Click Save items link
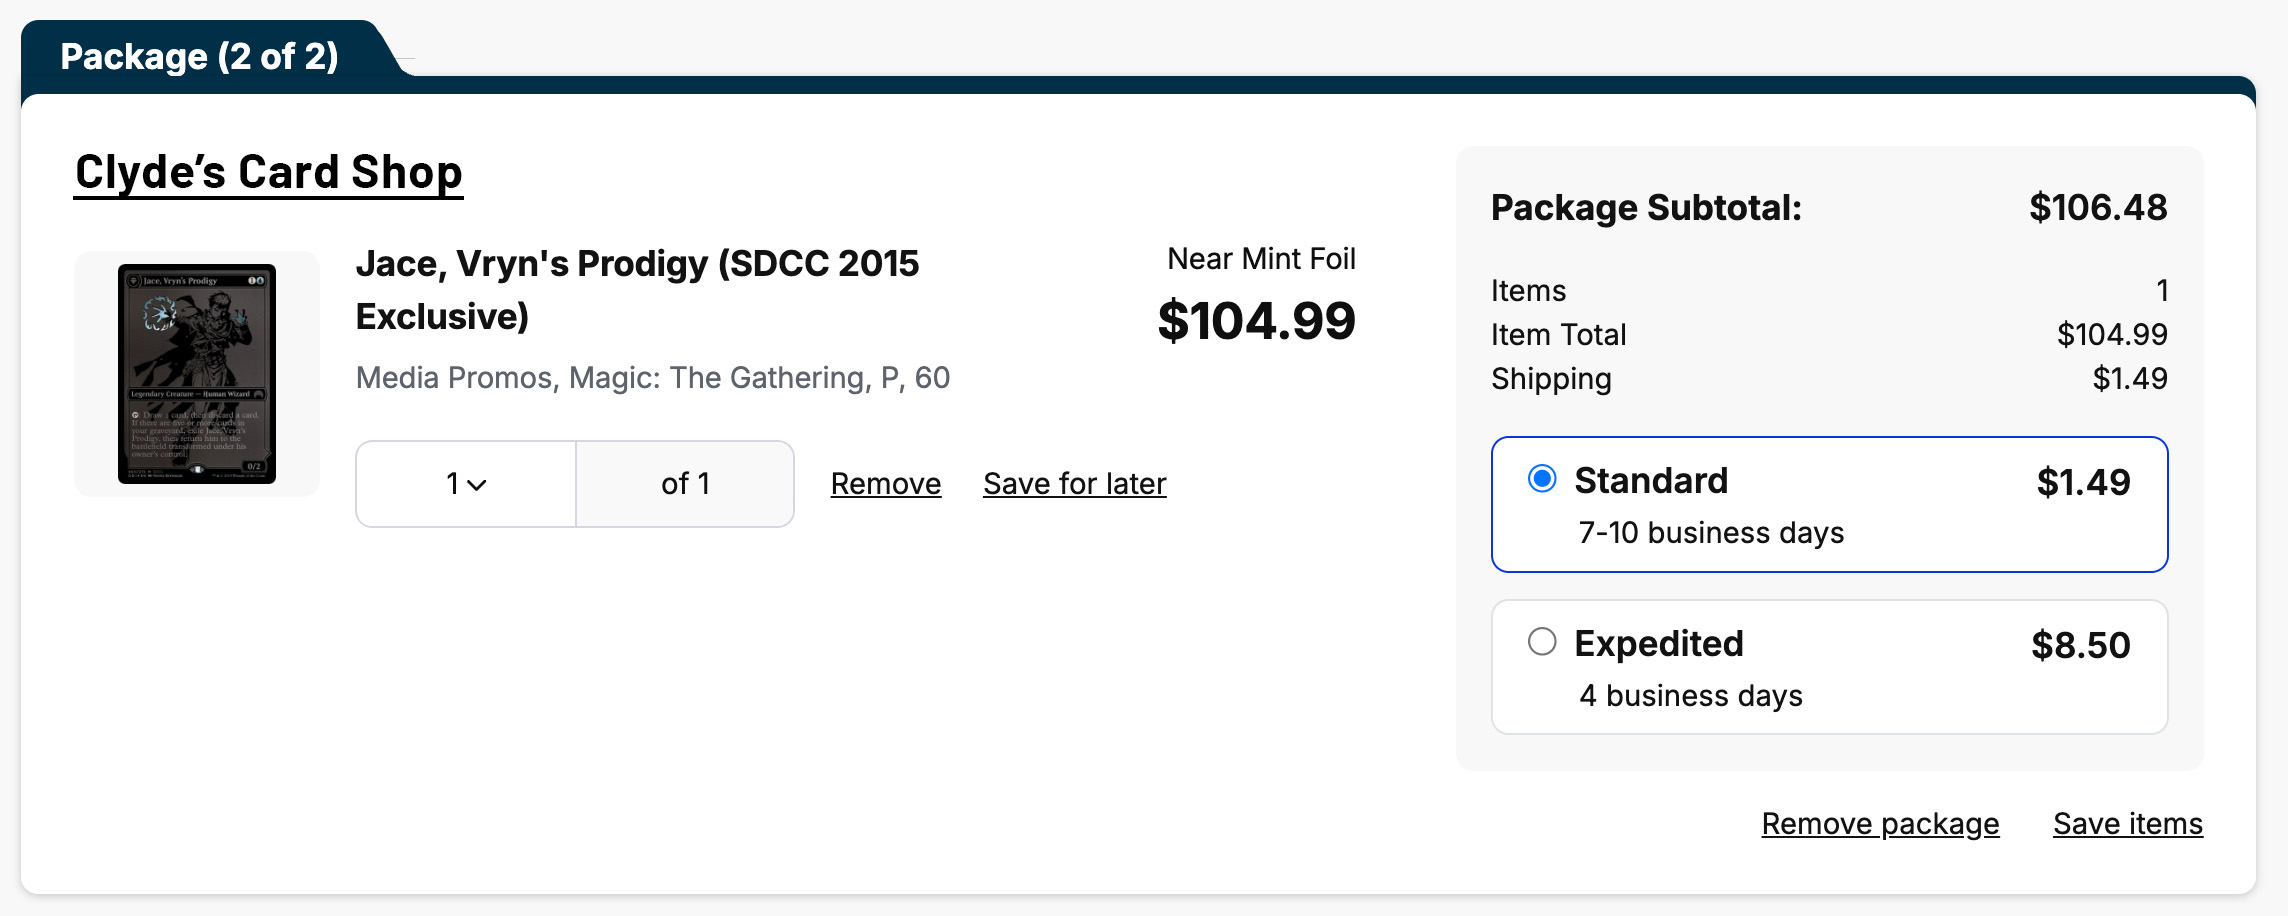Viewport: 2288px width, 916px height. coord(2128,824)
